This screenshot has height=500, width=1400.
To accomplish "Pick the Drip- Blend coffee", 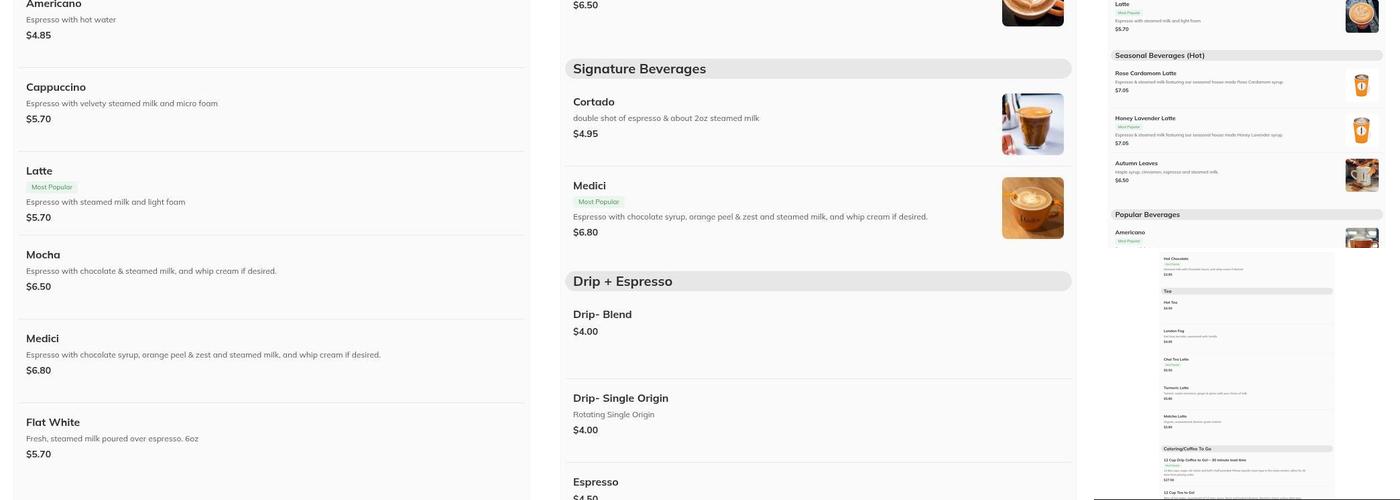I will tap(602, 314).
